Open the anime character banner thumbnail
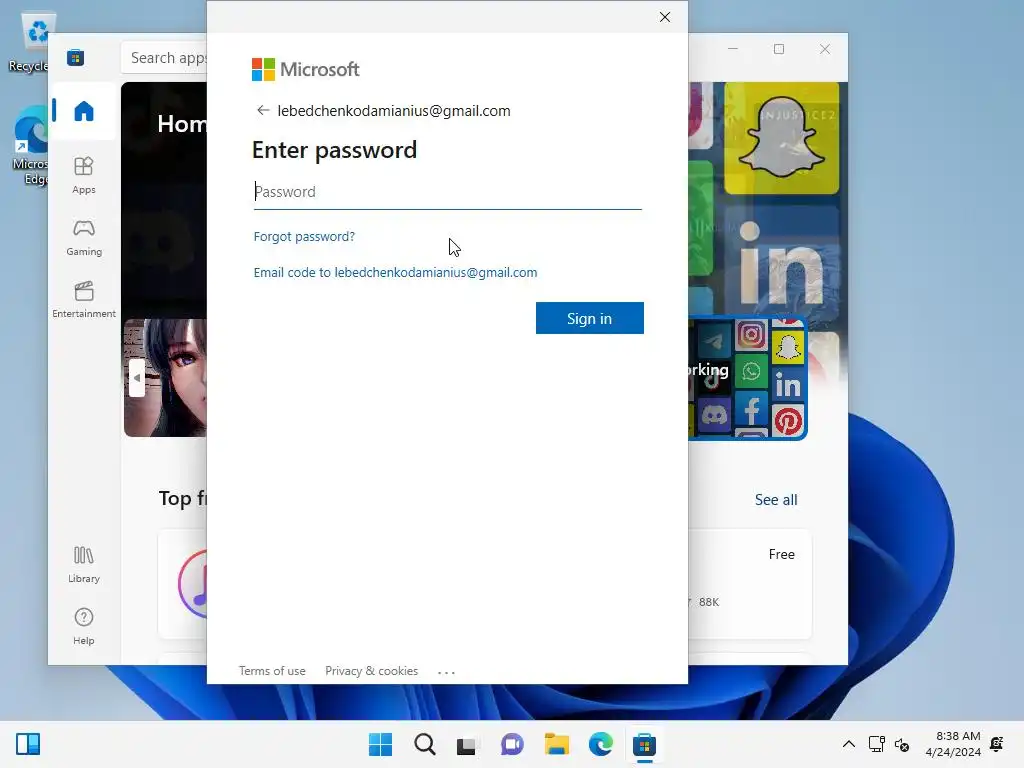1024x768 pixels. click(x=165, y=377)
